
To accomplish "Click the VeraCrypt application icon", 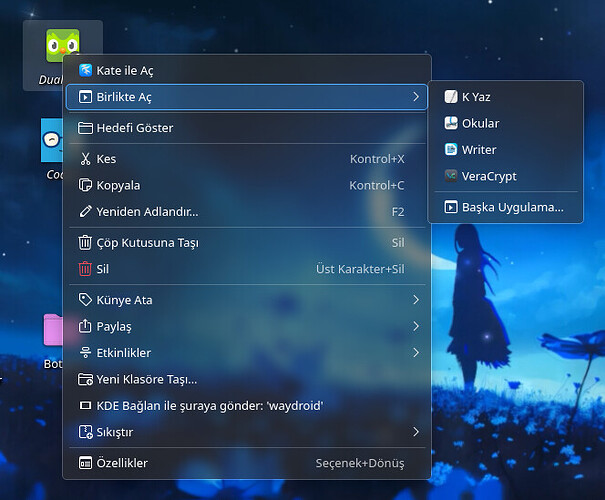I will pos(451,176).
